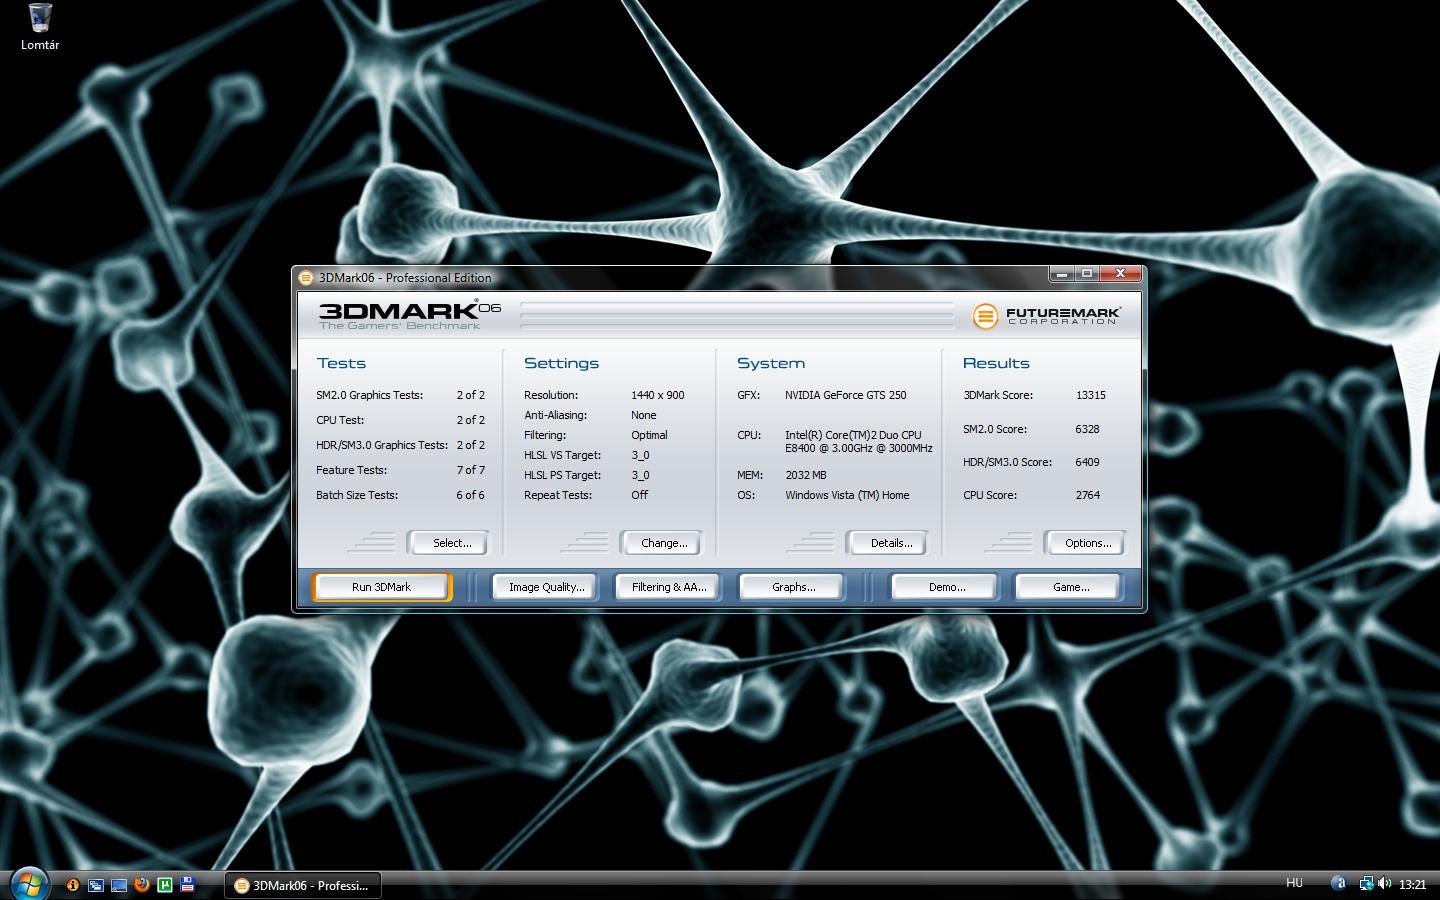The height and width of the screenshot is (900, 1440).
Task: Launch Firefox from the quick launch bar
Action: pos(142,884)
